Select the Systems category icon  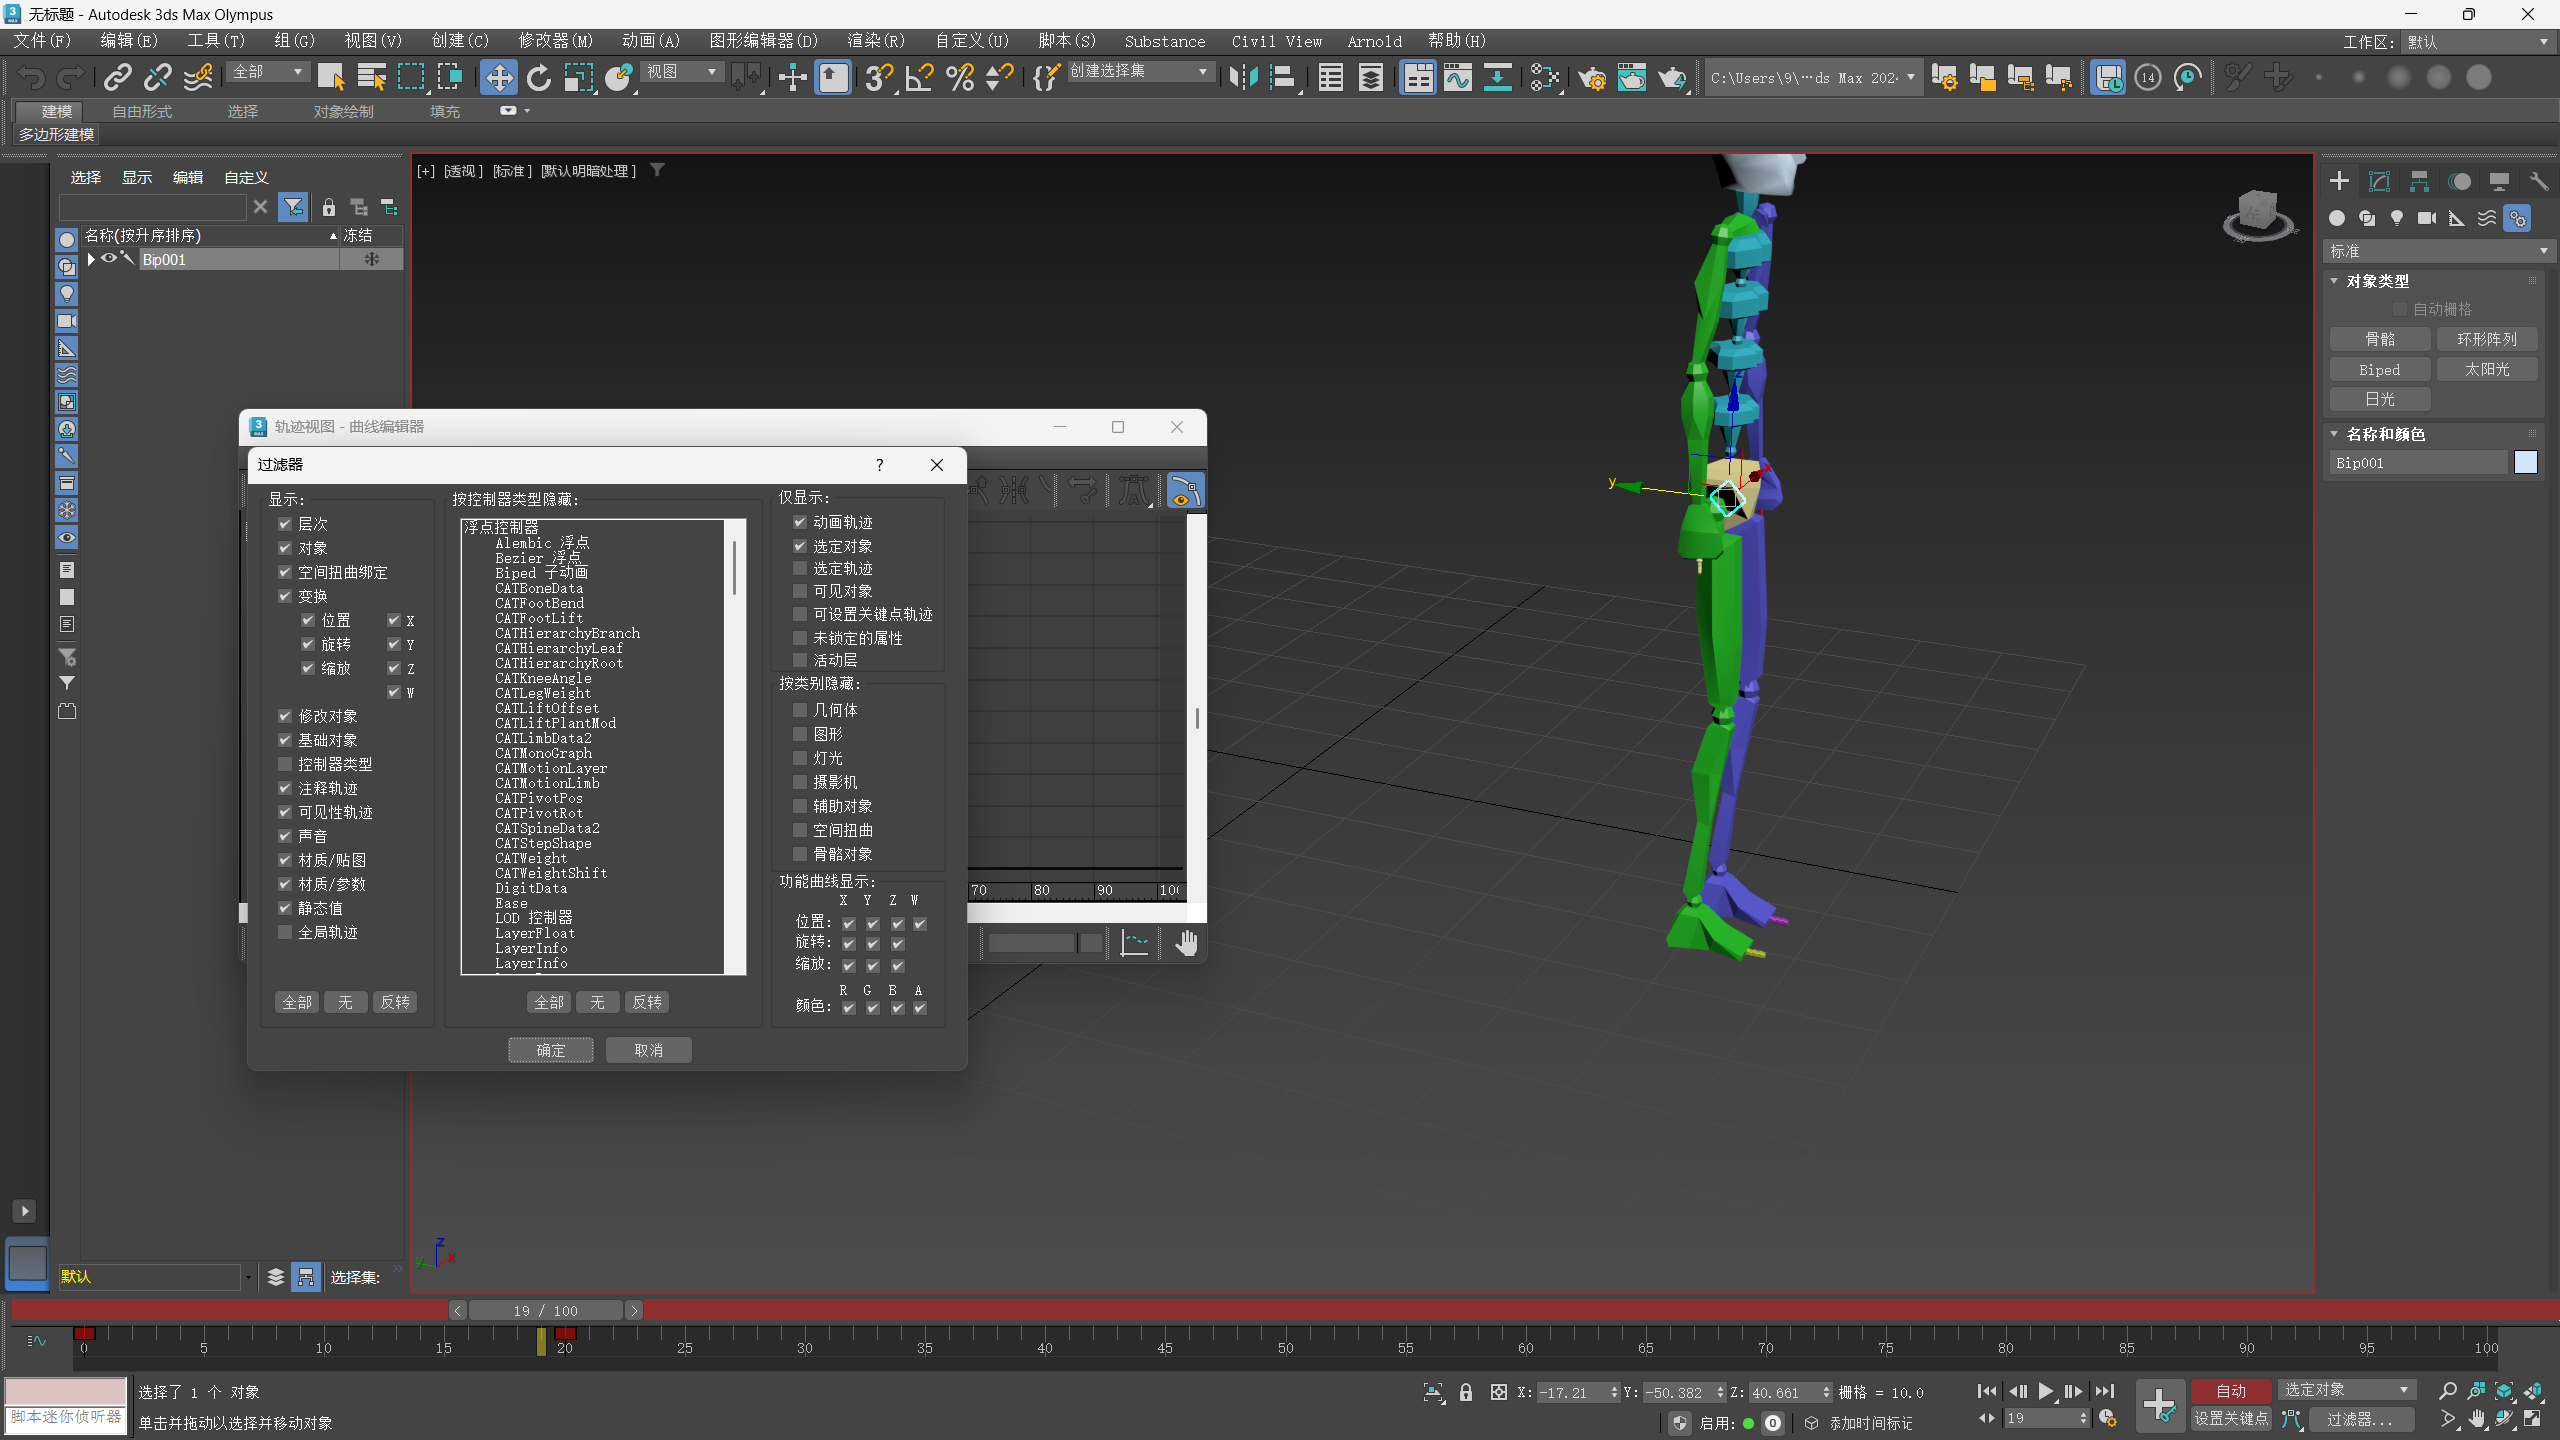pyautogui.click(x=2517, y=218)
